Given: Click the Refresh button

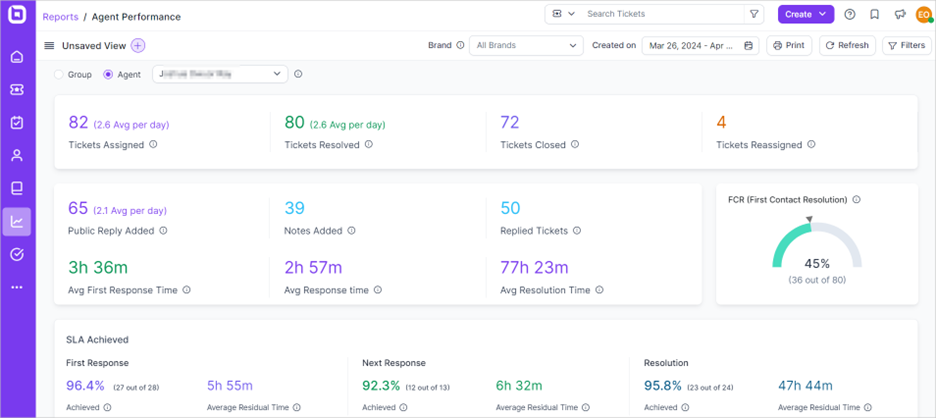Looking at the screenshot, I should [847, 45].
